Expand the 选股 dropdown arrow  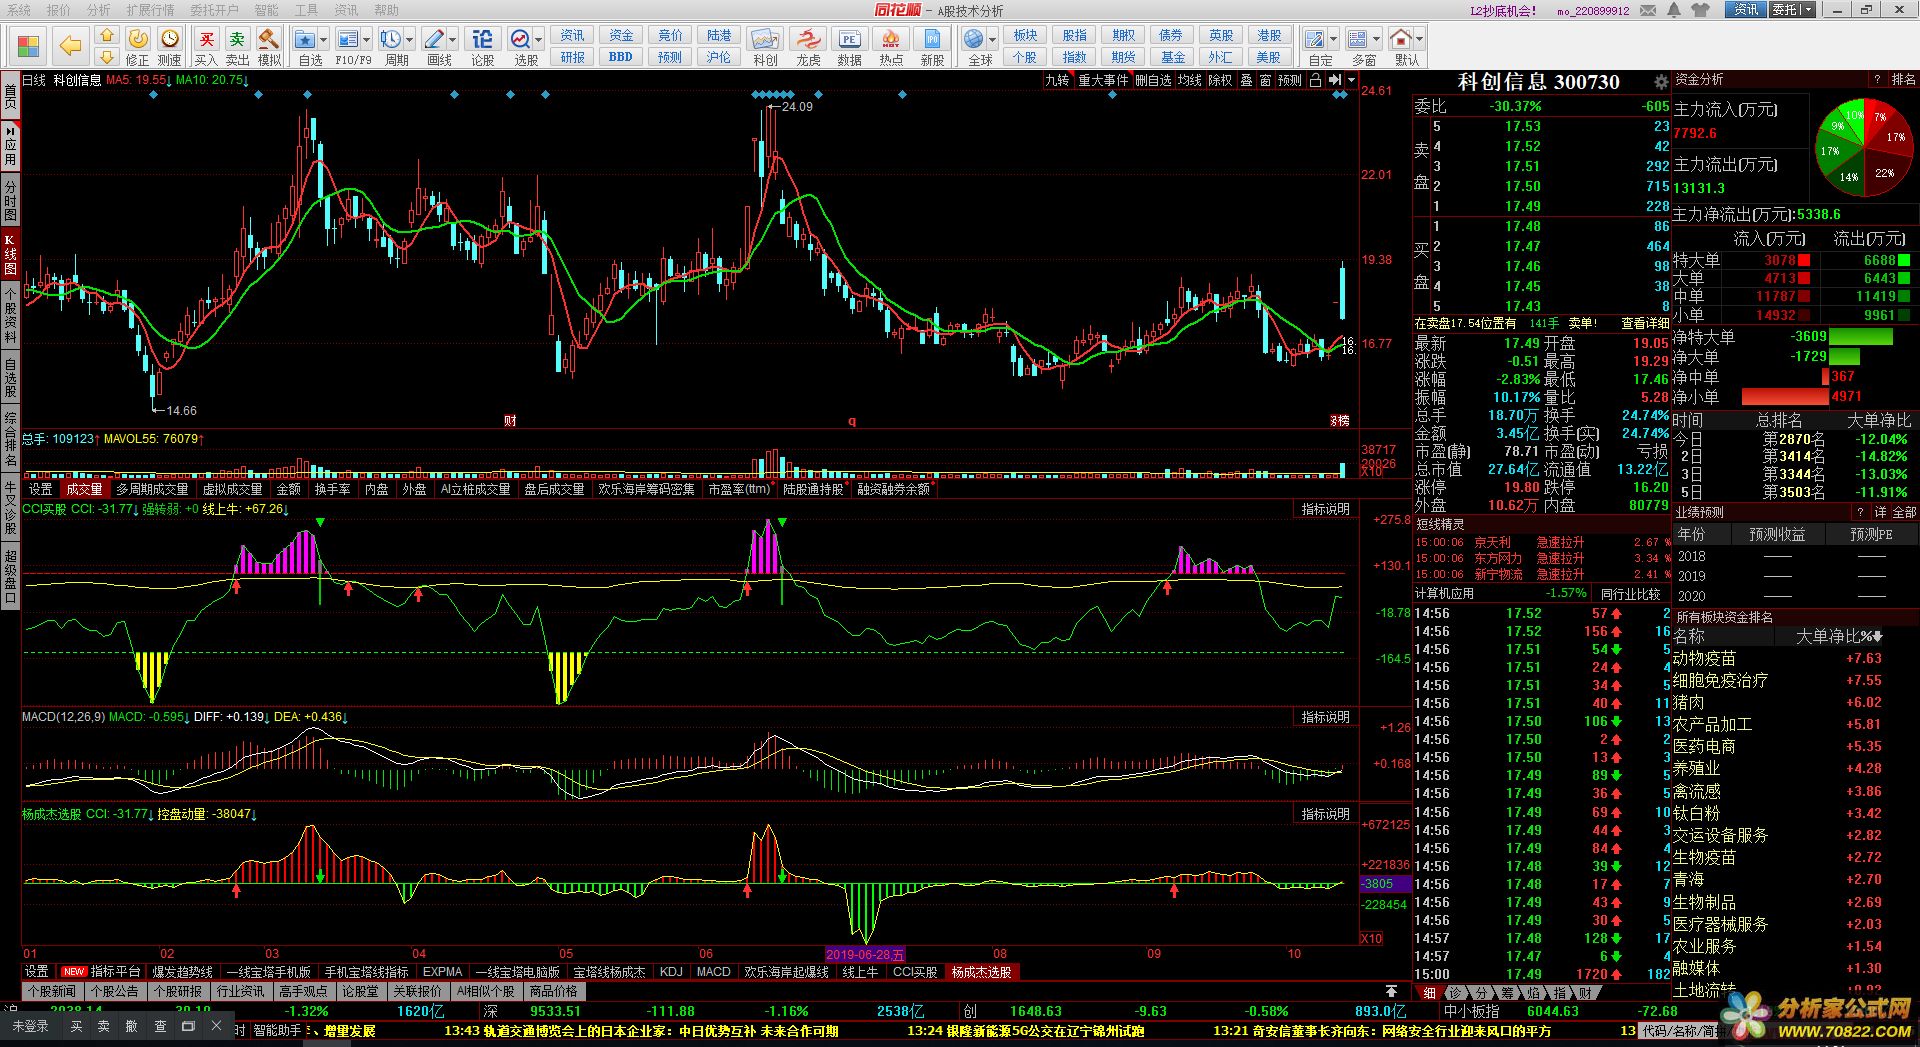[x=538, y=40]
